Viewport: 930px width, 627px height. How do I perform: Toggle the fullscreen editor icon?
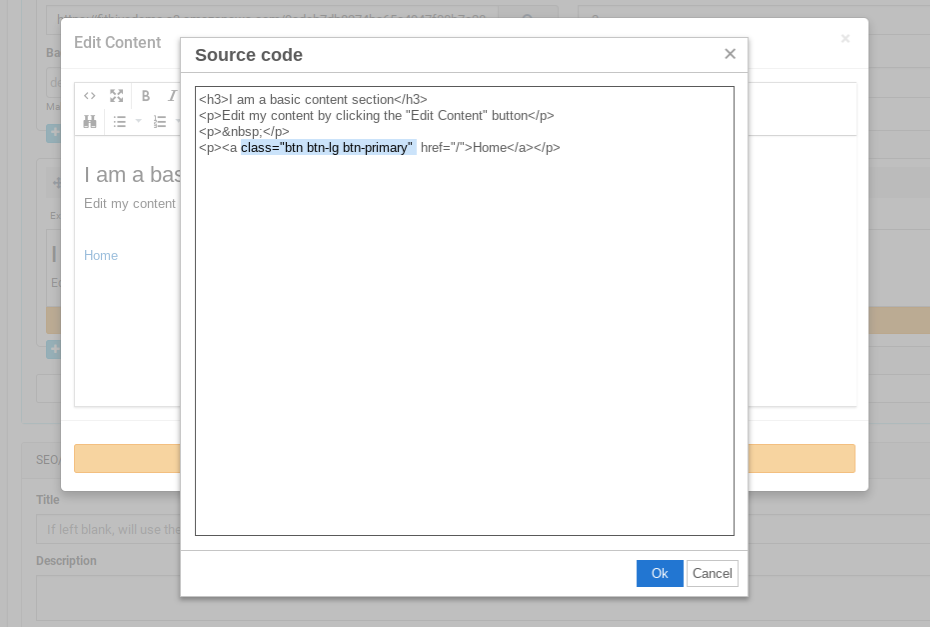(117, 96)
